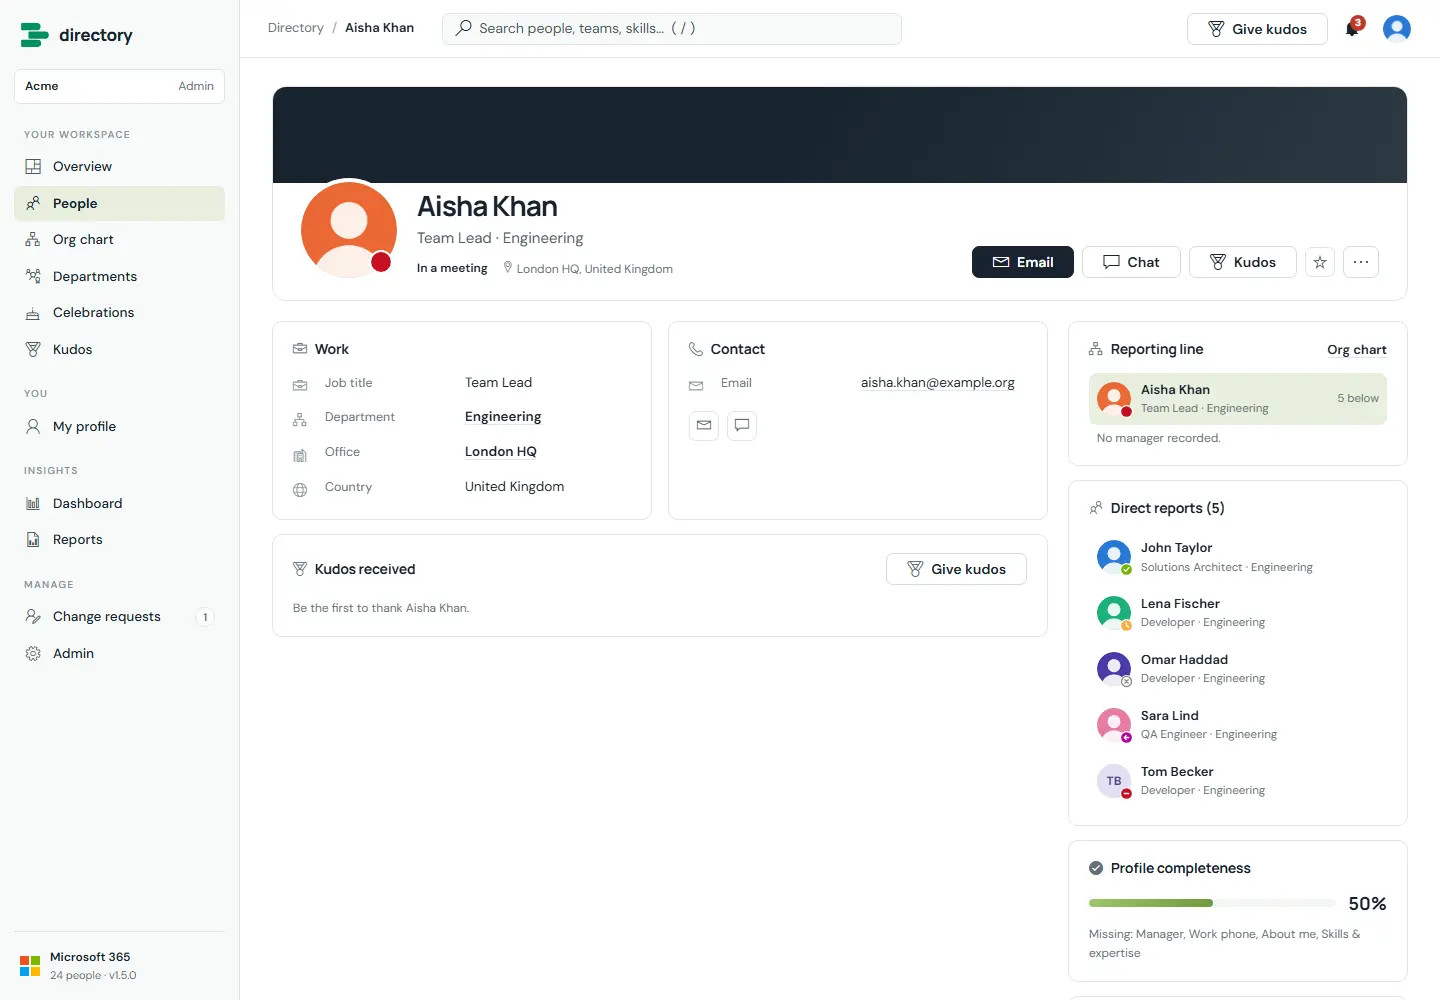1440x1000 pixels.
Task: Click the Microsoft 365 integration footer
Action: click(x=119, y=966)
